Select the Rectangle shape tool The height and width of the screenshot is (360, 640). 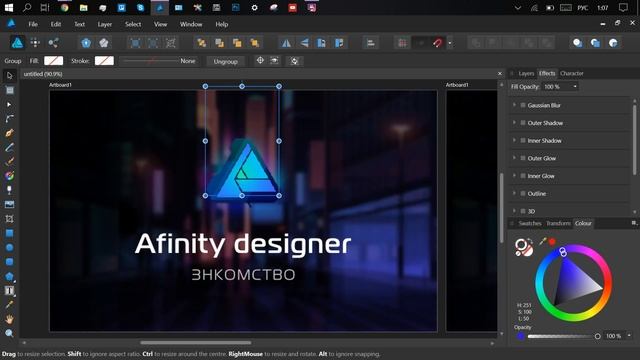tap(9, 233)
